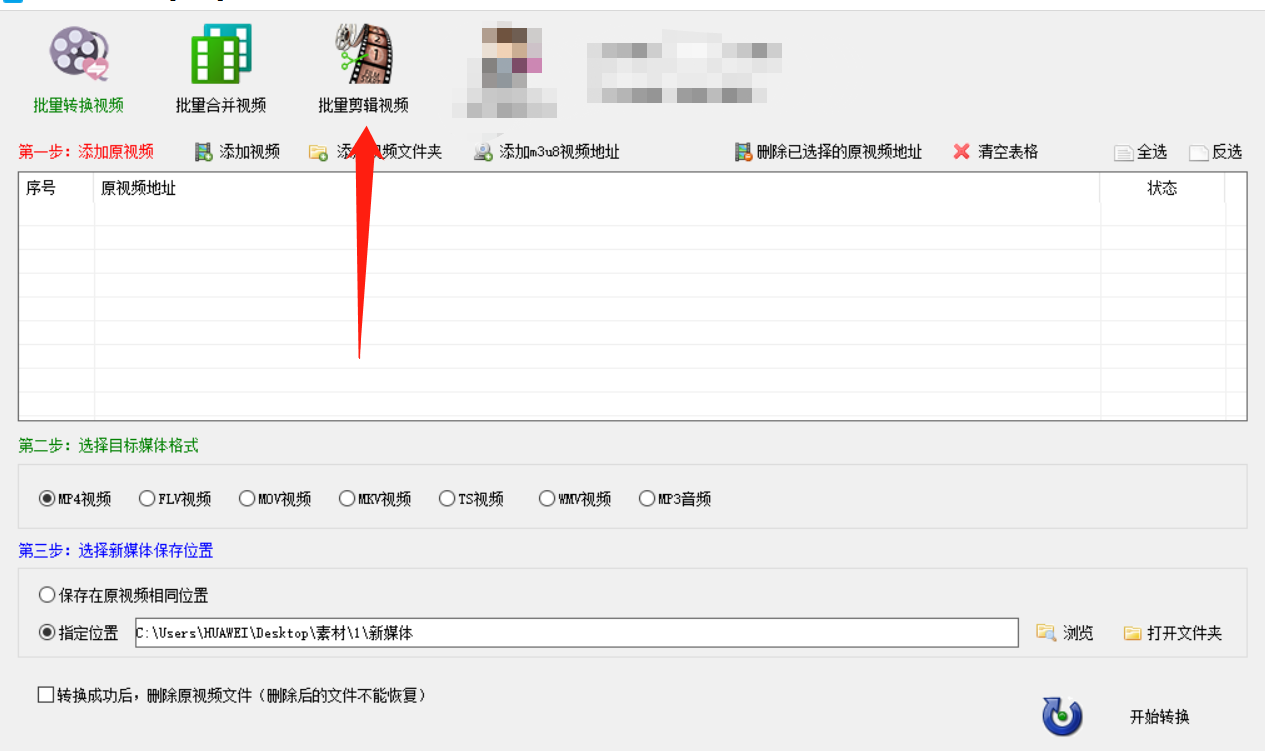The width and height of the screenshot is (1265, 751).
Task: Switch to 批量剪辑视频 tab label
Action: (364, 105)
